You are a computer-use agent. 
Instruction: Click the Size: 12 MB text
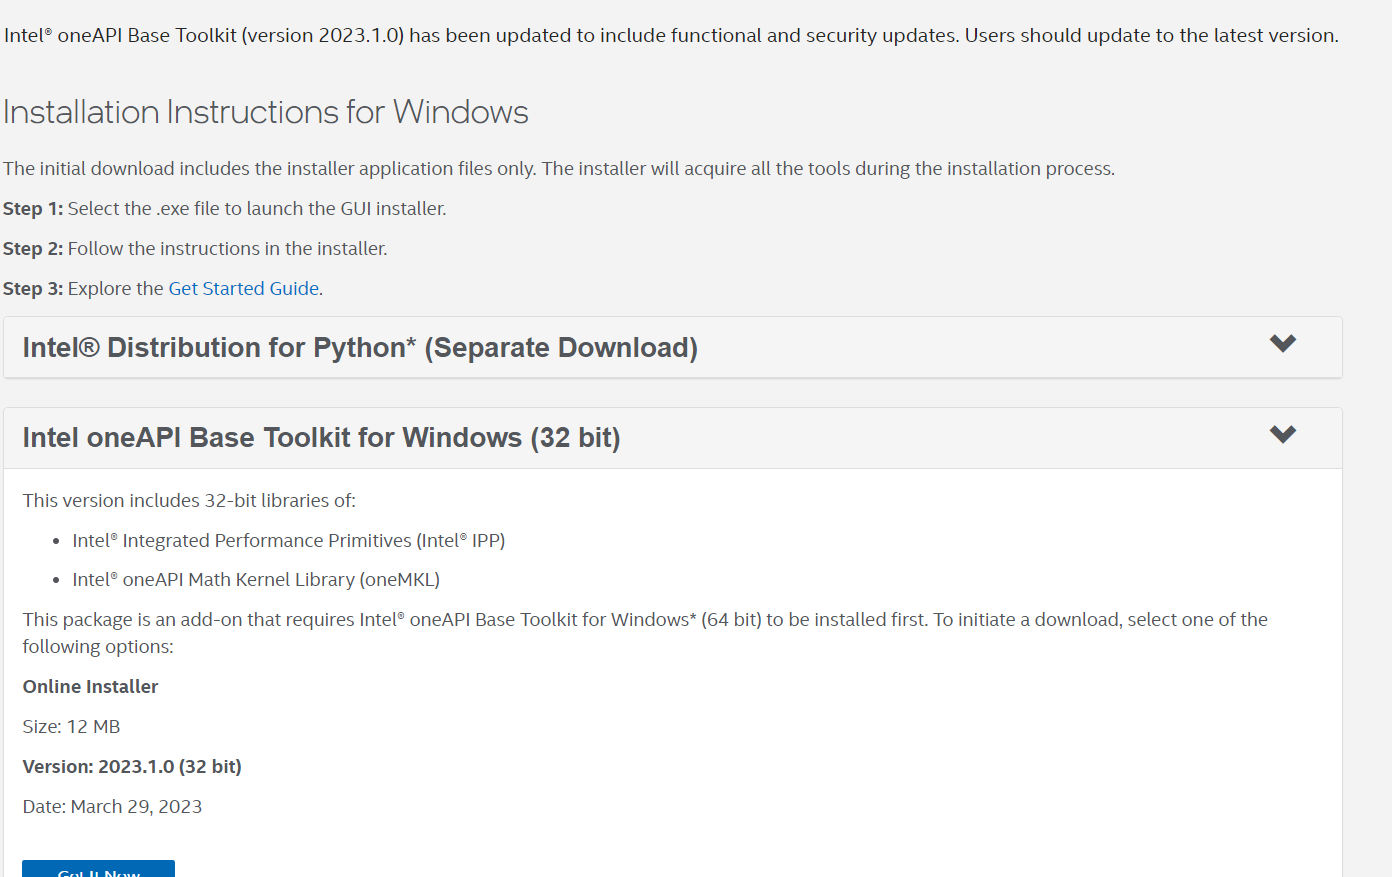tap(71, 727)
